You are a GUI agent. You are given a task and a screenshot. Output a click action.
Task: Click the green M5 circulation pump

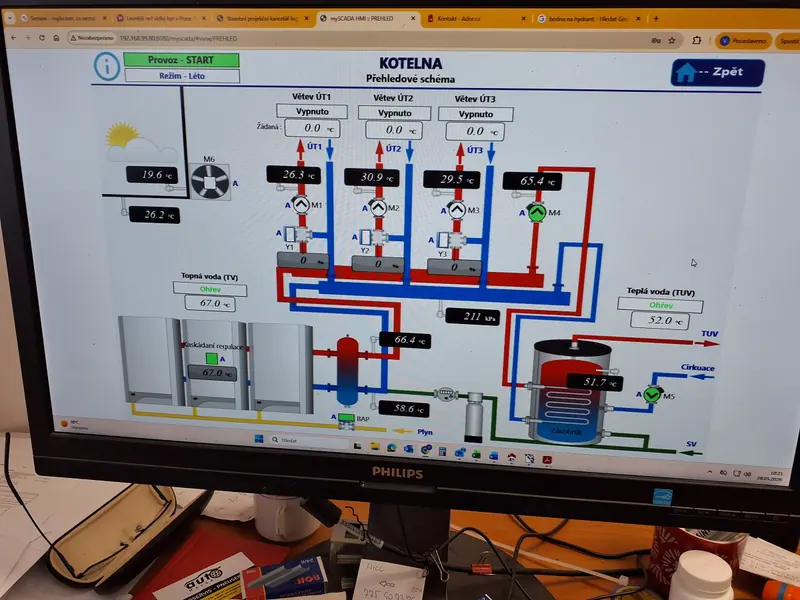point(652,394)
